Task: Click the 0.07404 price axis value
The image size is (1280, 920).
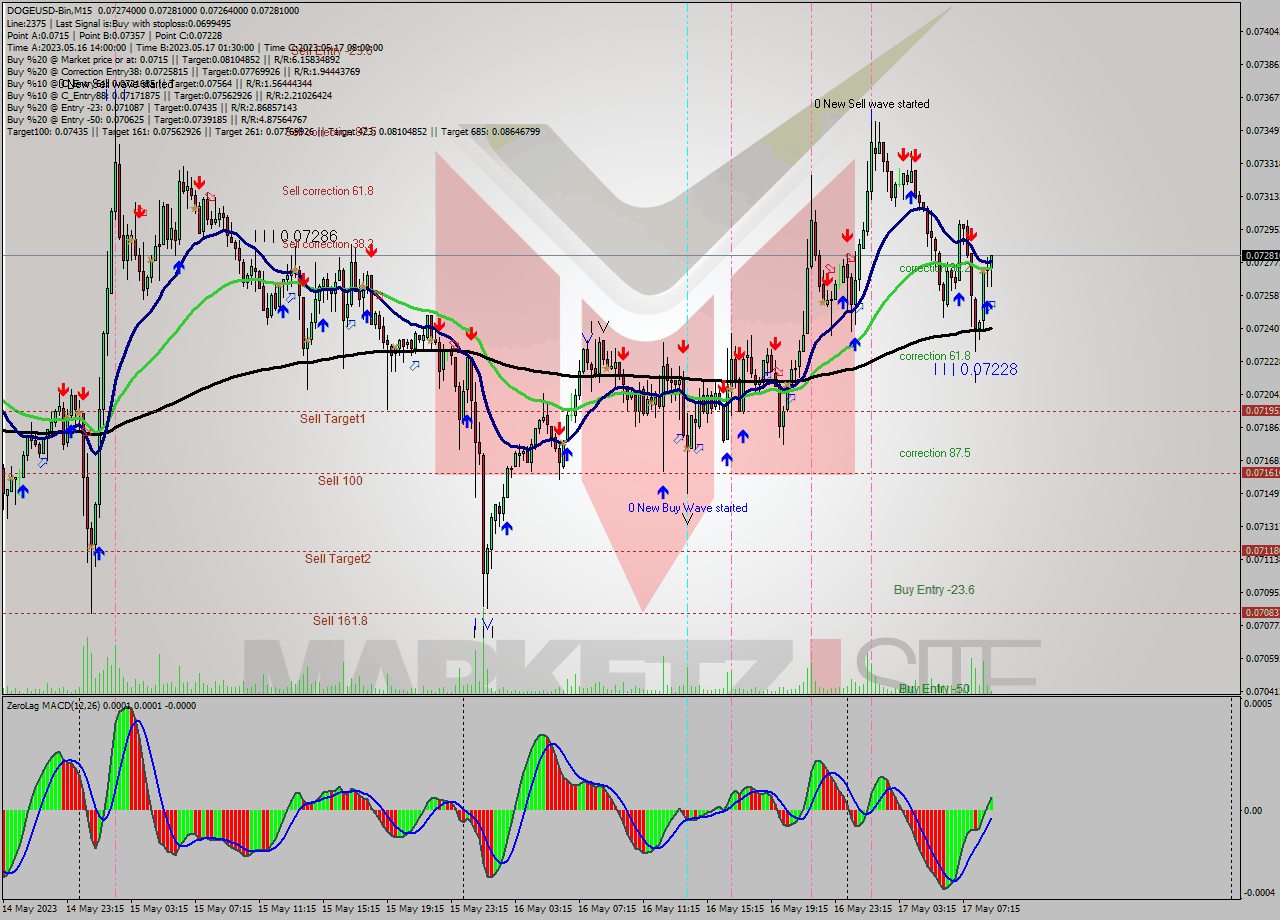Action: click(x=1262, y=31)
